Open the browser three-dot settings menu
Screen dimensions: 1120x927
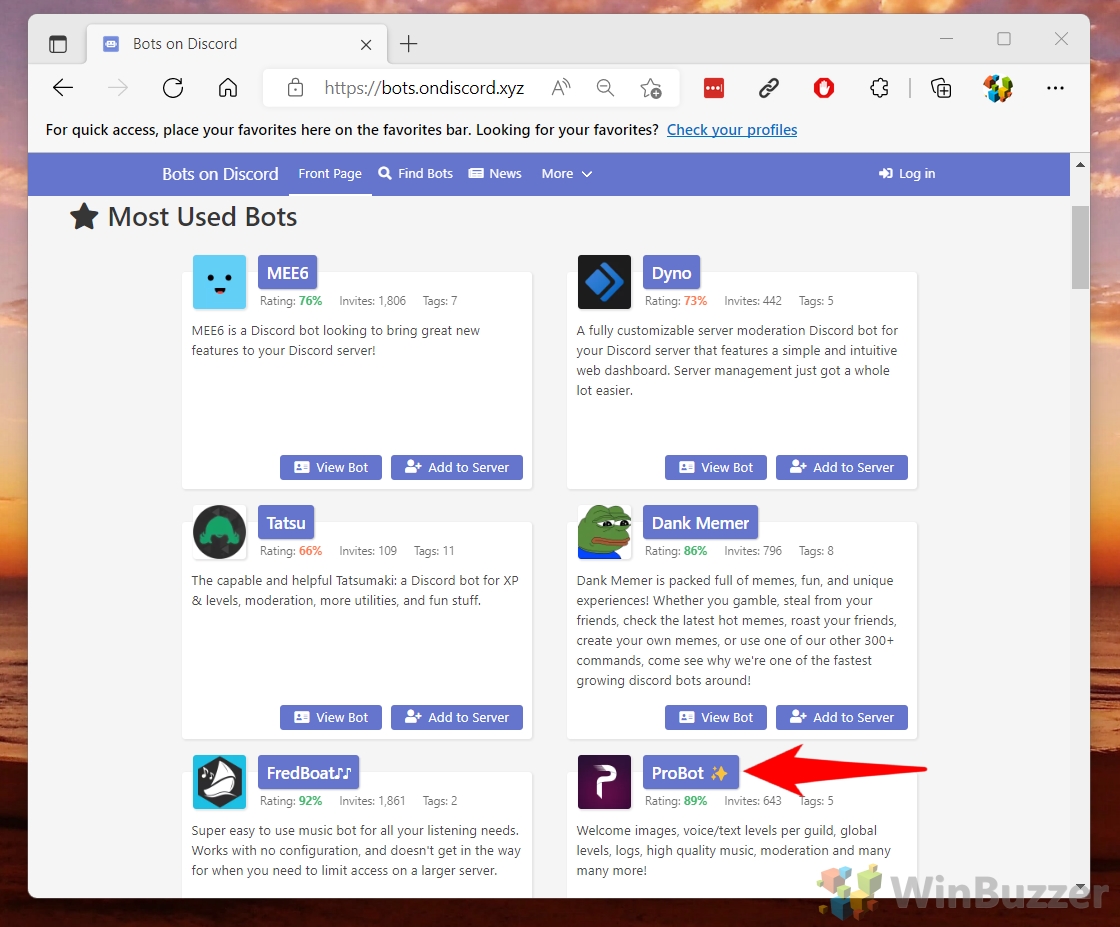(x=1055, y=89)
